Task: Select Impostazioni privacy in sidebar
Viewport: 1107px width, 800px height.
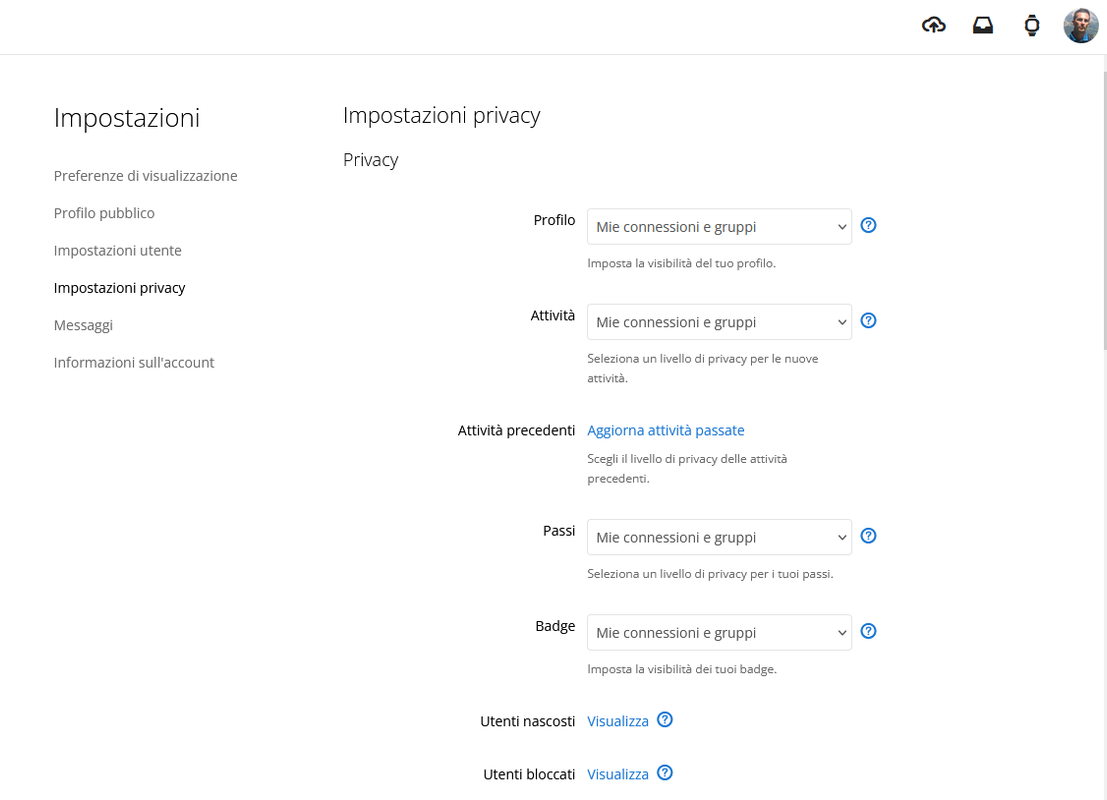Action: tap(119, 288)
